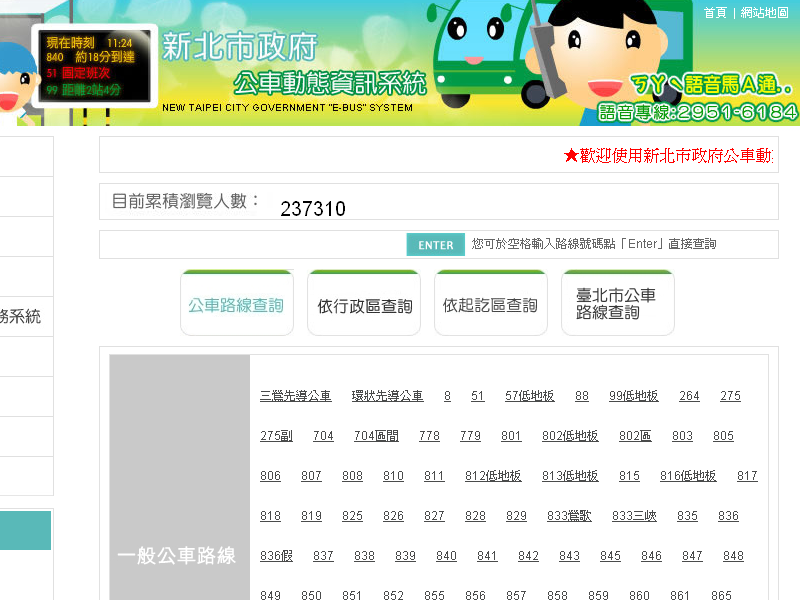Open route 275副

pos(276,436)
